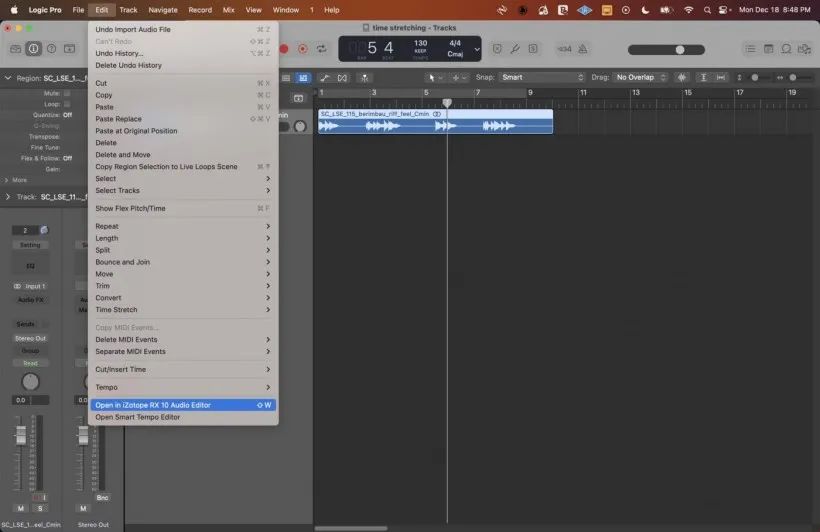Toggle Show Automation icon
This screenshot has height=532, width=820.
coord(324,78)
